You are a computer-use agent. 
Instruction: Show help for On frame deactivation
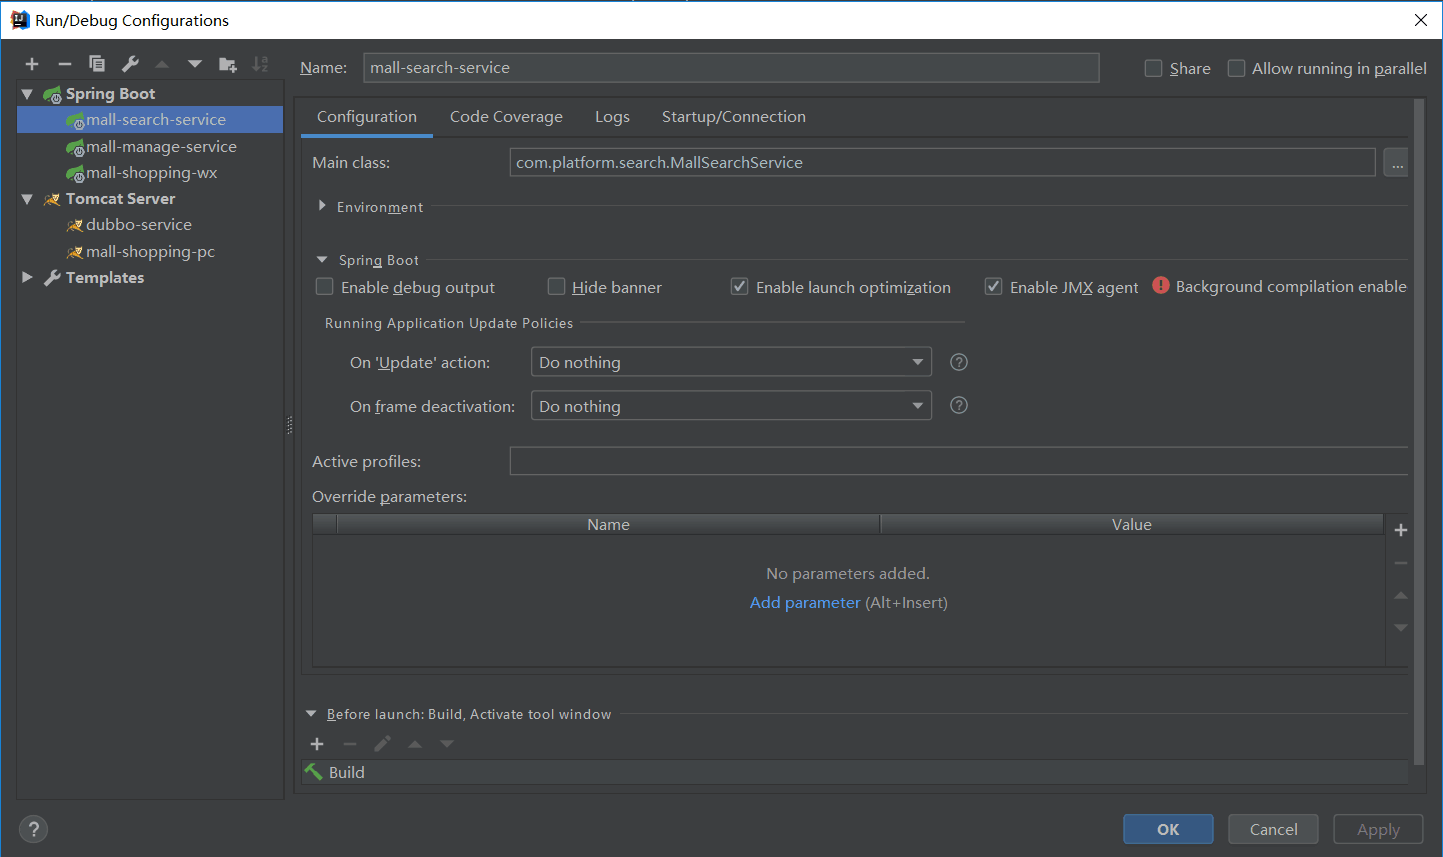[959, 405]
